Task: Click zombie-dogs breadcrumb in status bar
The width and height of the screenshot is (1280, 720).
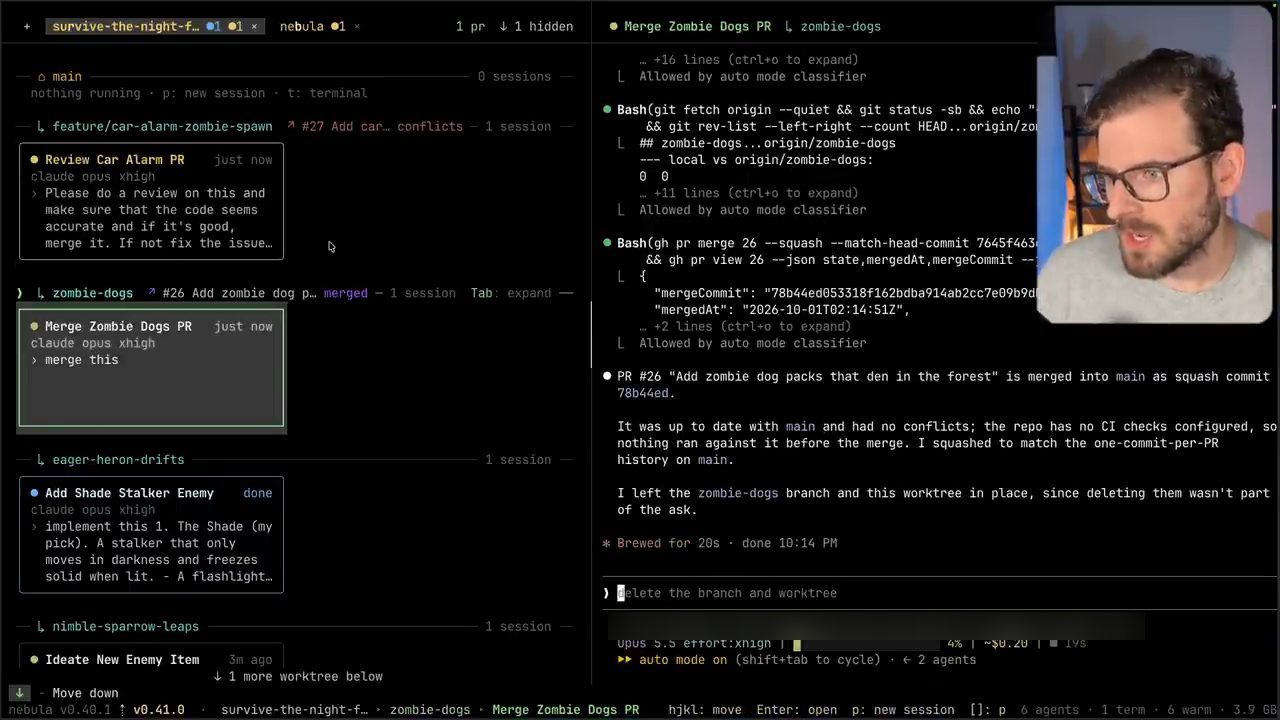Action: tap(430, 710)
